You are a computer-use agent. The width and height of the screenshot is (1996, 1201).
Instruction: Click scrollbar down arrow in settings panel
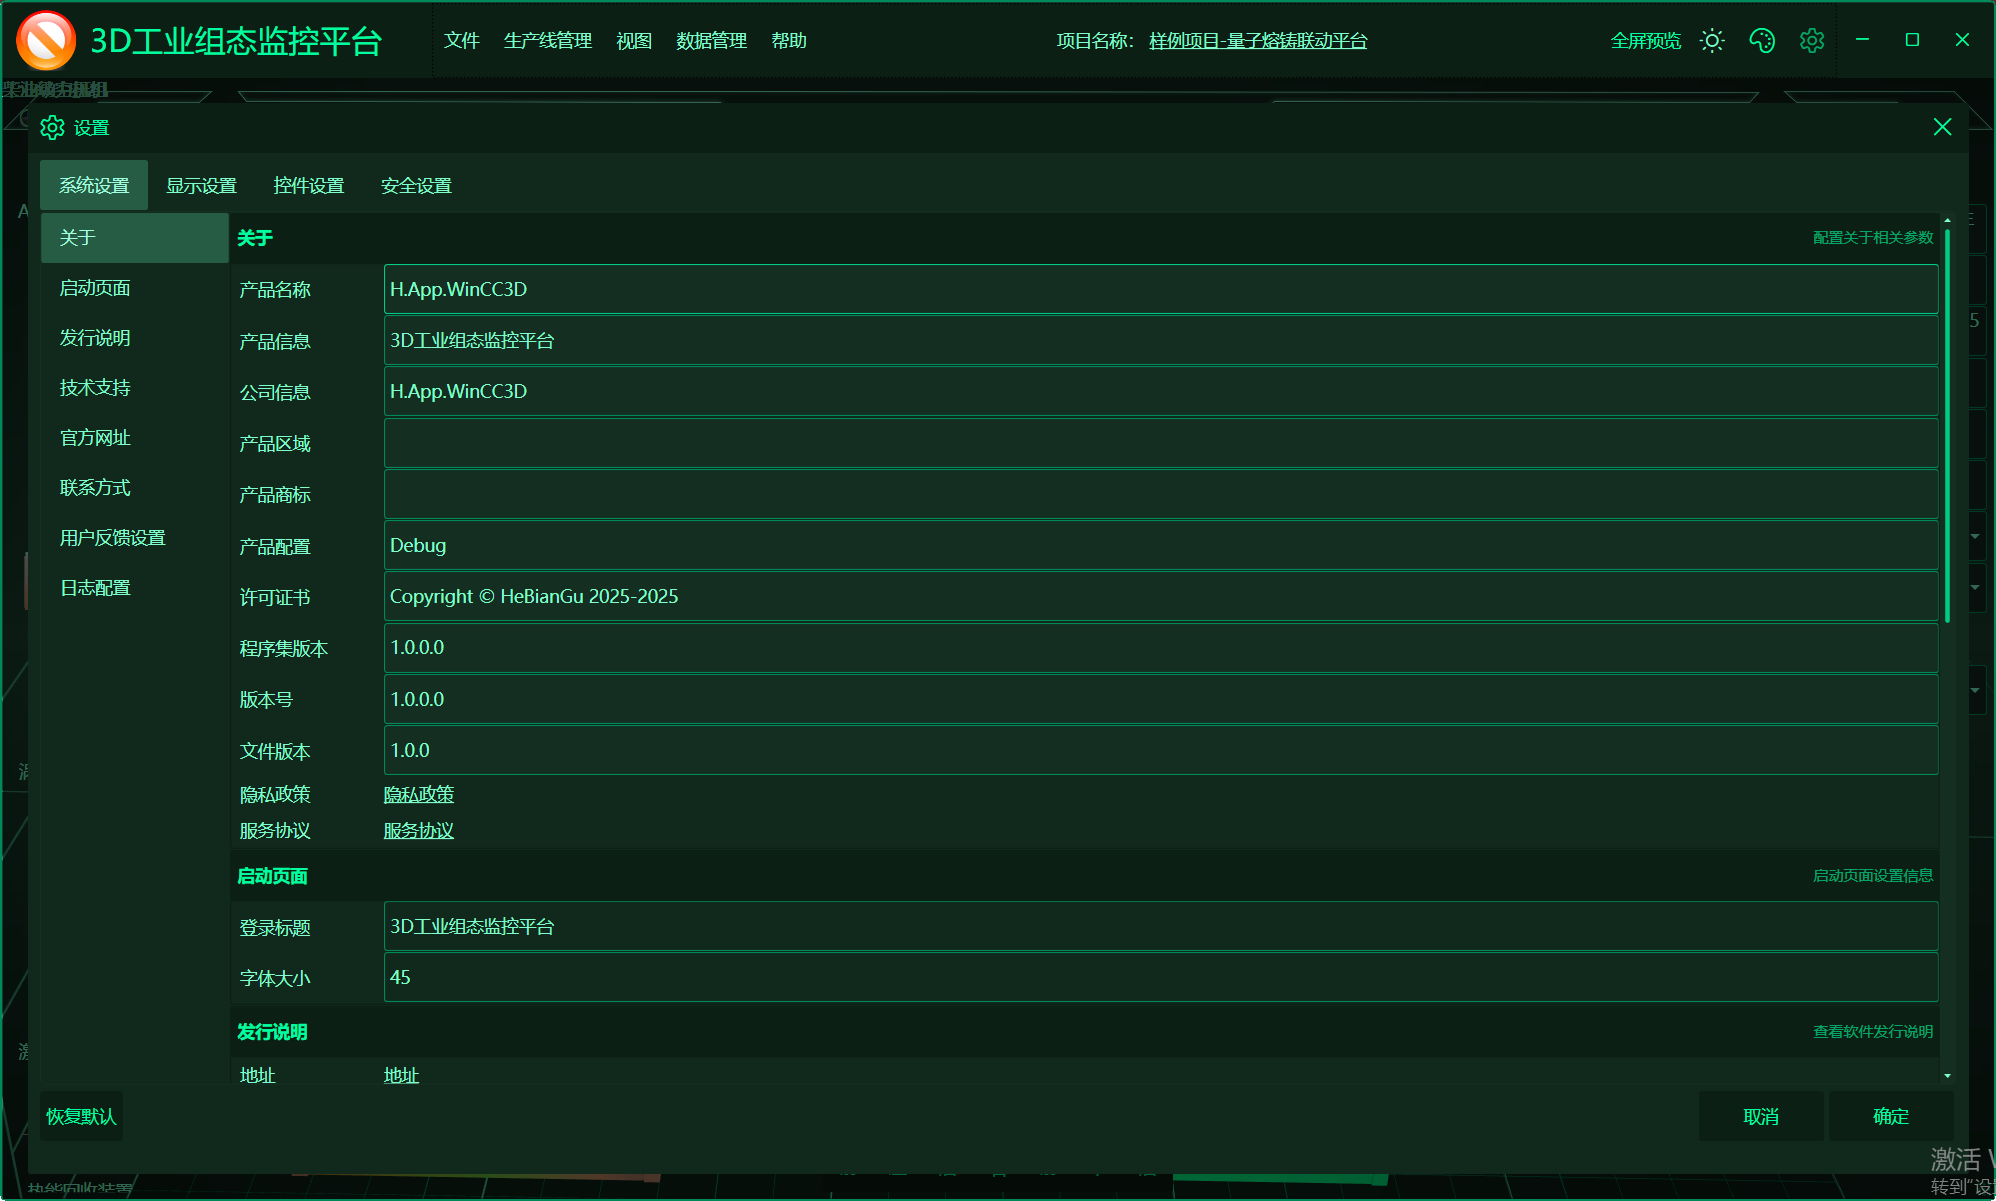1947,1076
